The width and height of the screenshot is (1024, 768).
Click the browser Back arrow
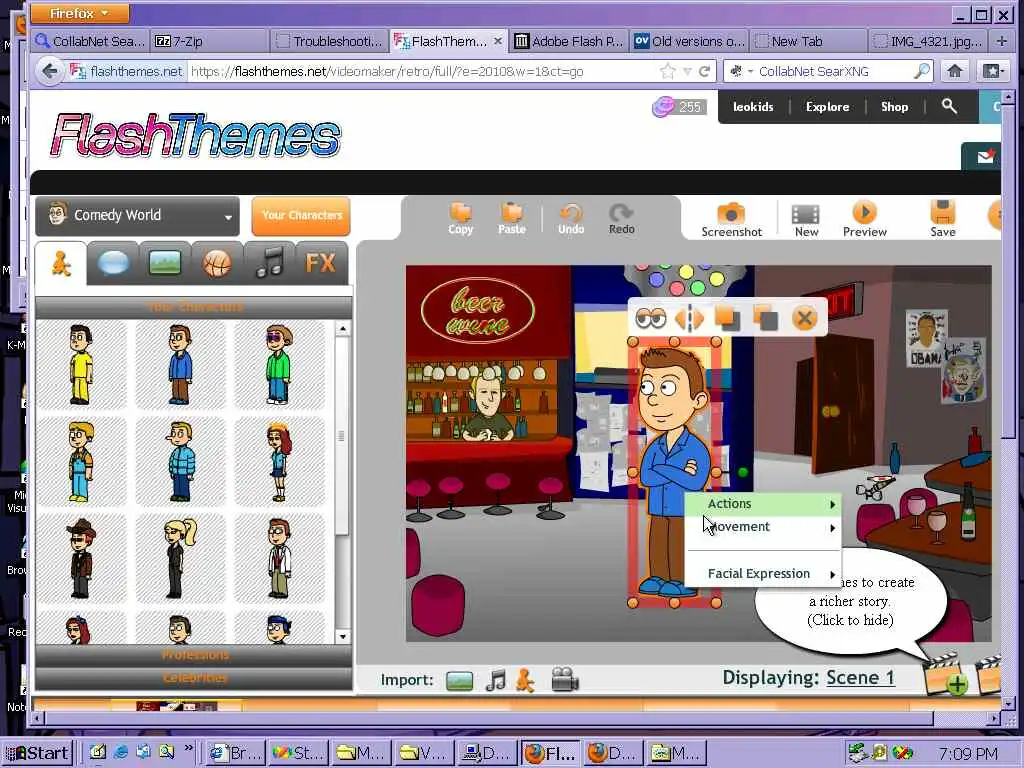pos(50,71)
